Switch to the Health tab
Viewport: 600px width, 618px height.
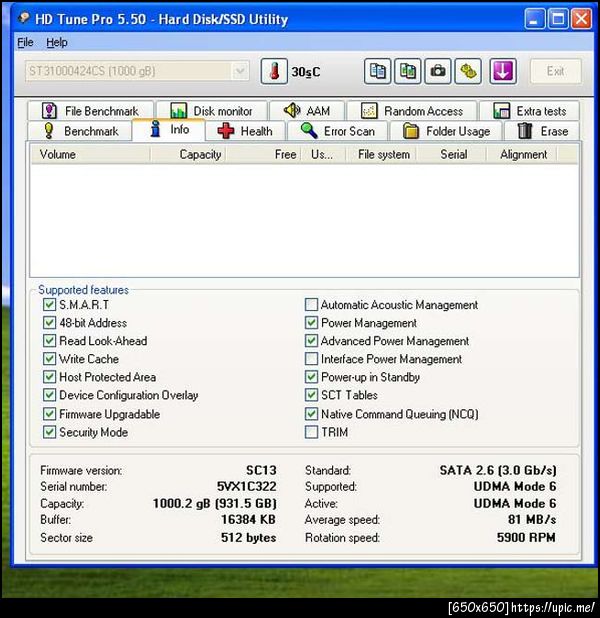[245, 131]
